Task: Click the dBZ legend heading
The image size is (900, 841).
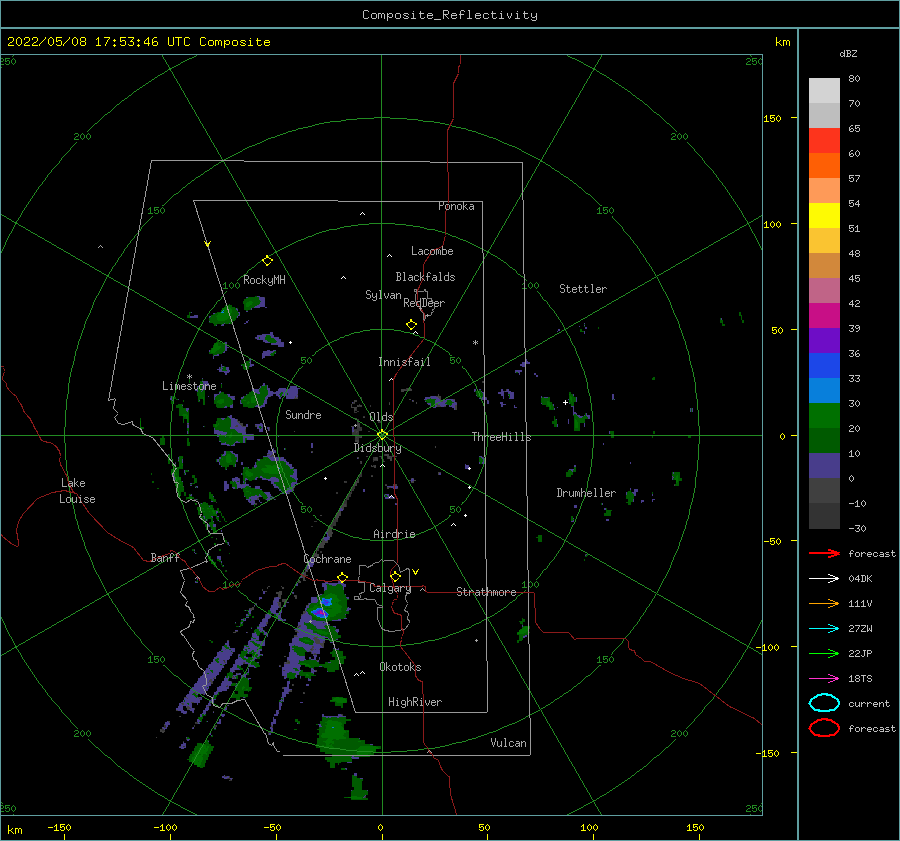Action: [x=848, y=53]
